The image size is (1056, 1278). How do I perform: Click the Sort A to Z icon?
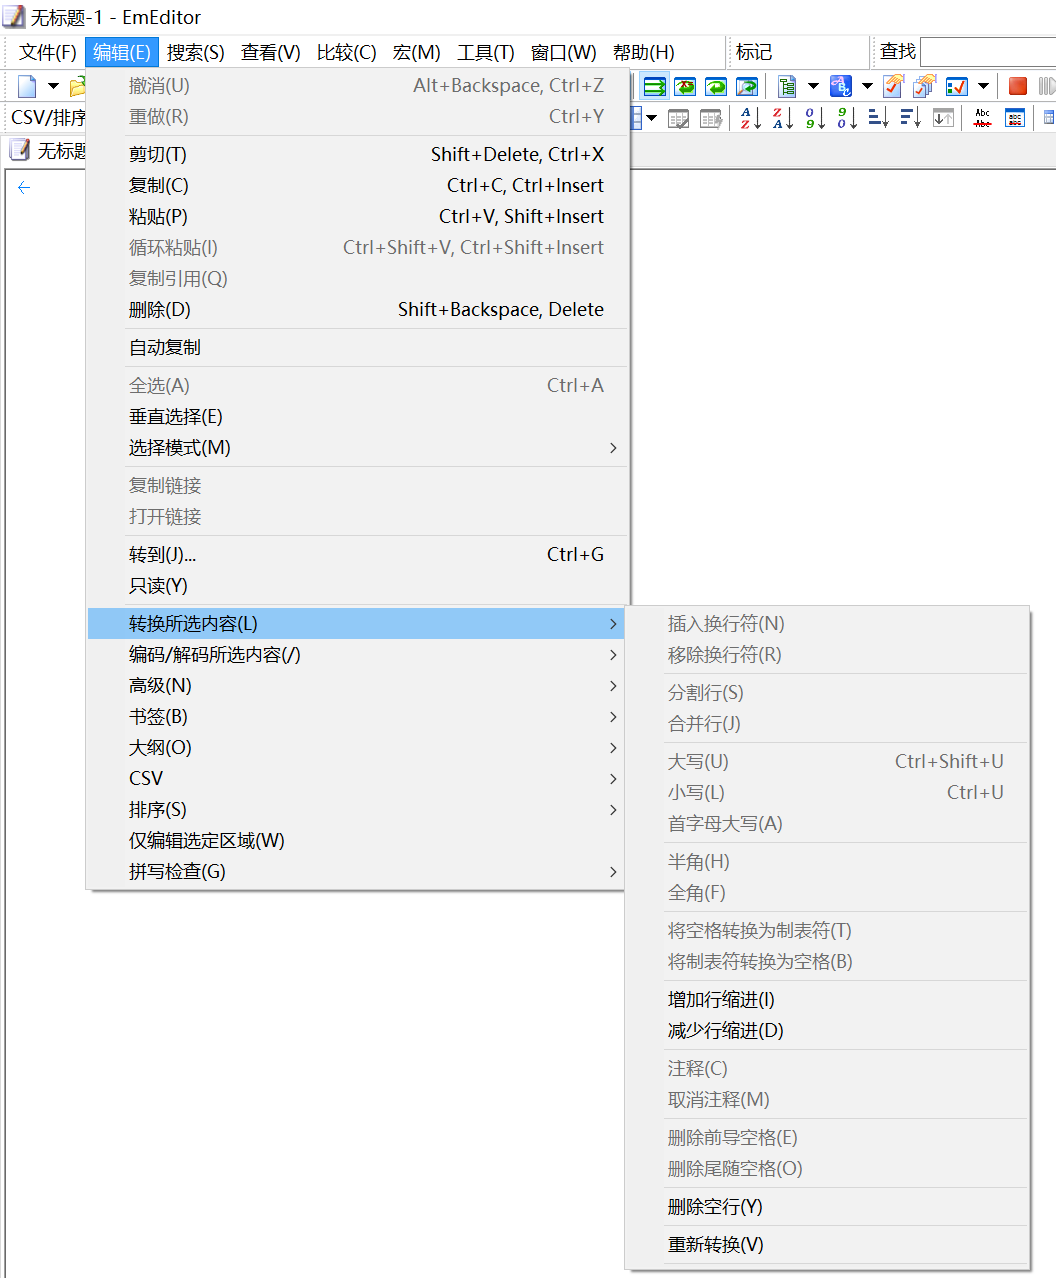[750, 118]
